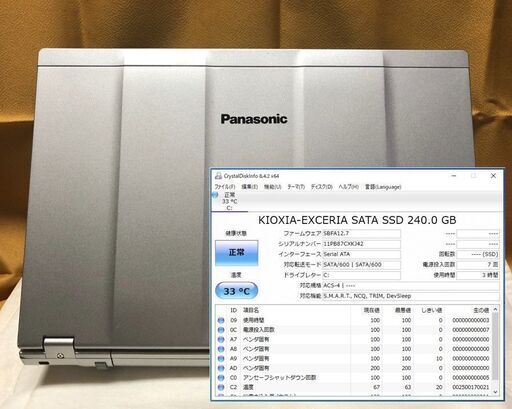Click the 健康状態 label
Viewport: 512px width, 409px height.
click(x=236, y=233)
